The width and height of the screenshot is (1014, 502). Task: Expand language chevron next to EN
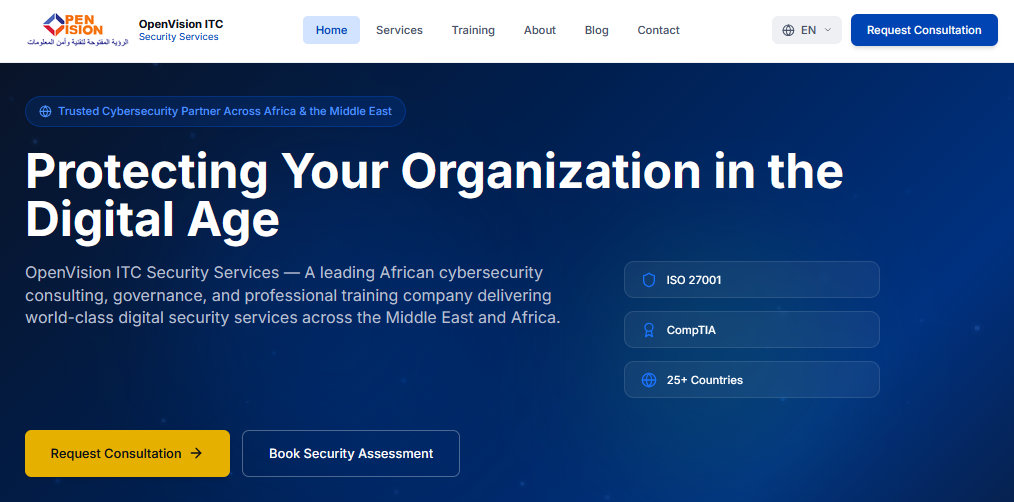[828, 30]
